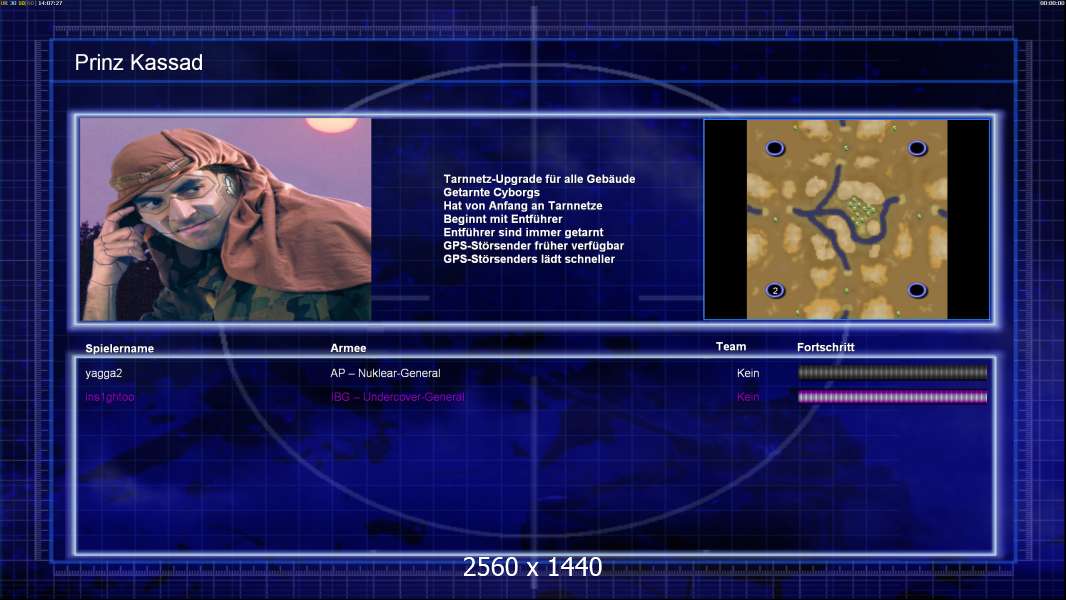The height and width of the screenshot is (600, 1066).
Task: Click the Team column header
Action: coord(731,347)
